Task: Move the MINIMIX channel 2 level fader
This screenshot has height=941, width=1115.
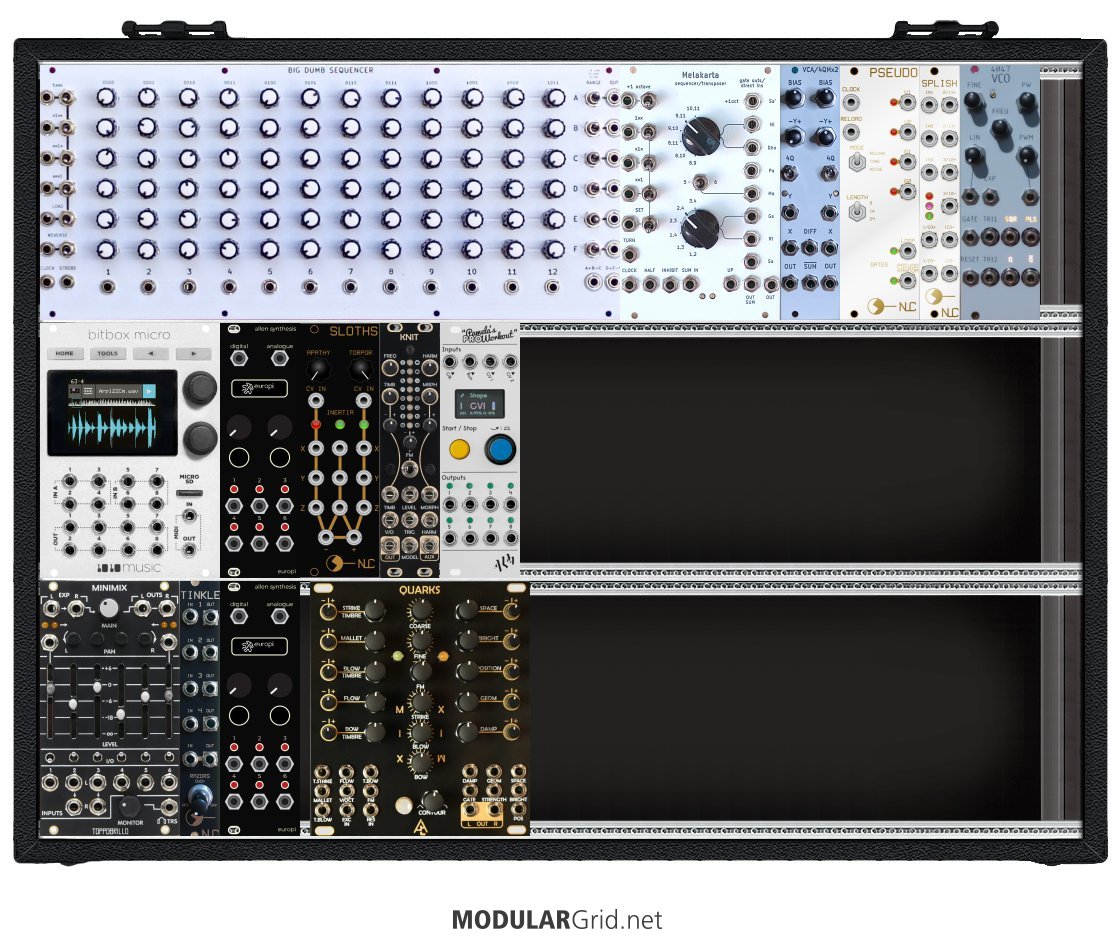Action: (73, 703)
